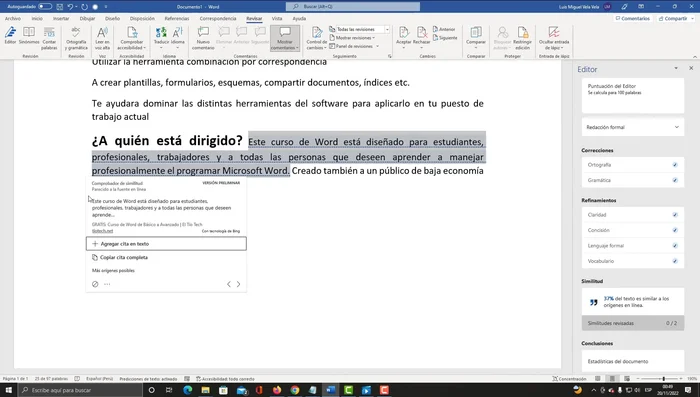The height and width of the screenshot is (397, 700).
Task: Click Ocultar entrada de lápiz
Action: click(554, 38)
